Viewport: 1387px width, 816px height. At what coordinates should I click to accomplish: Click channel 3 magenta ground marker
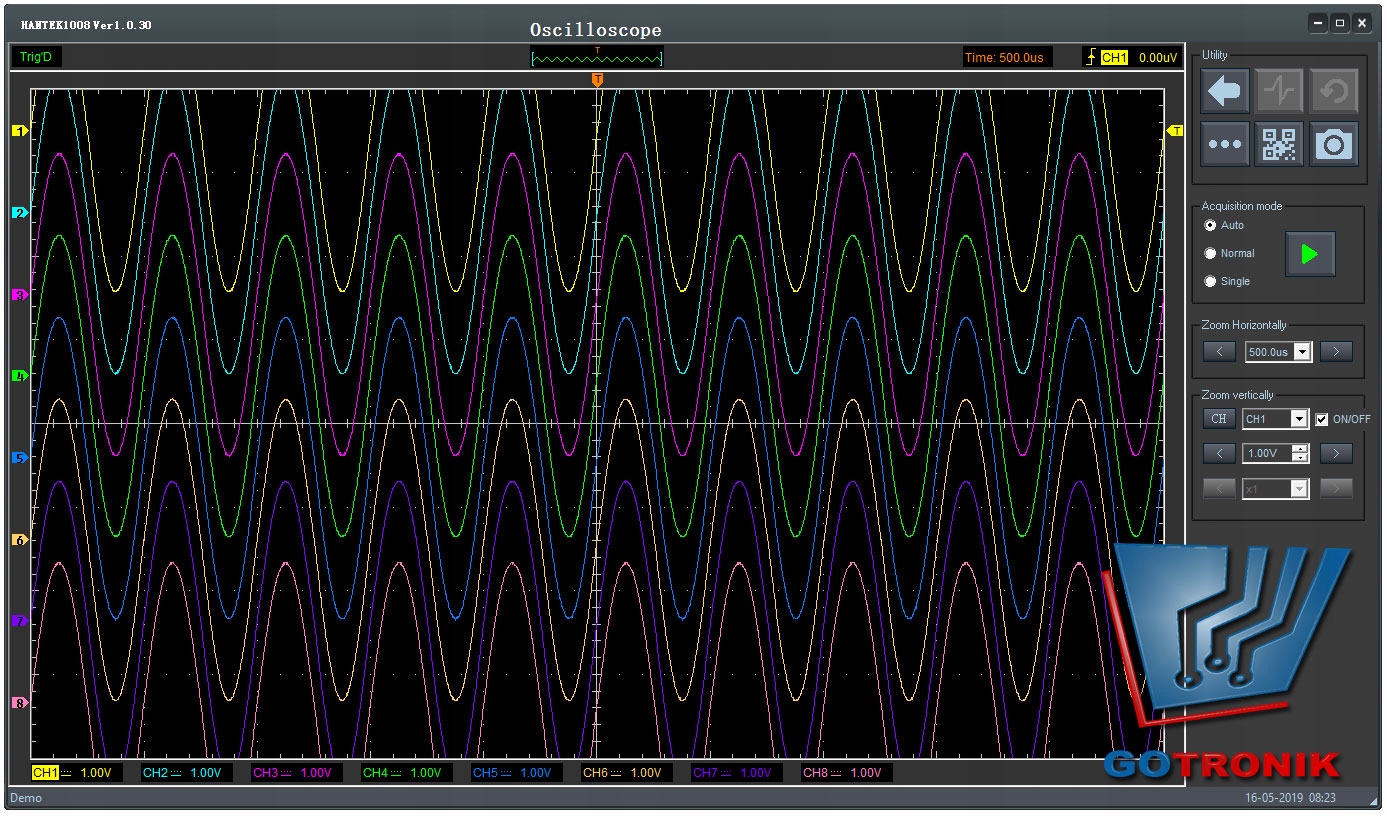click(x=19, y=295)
